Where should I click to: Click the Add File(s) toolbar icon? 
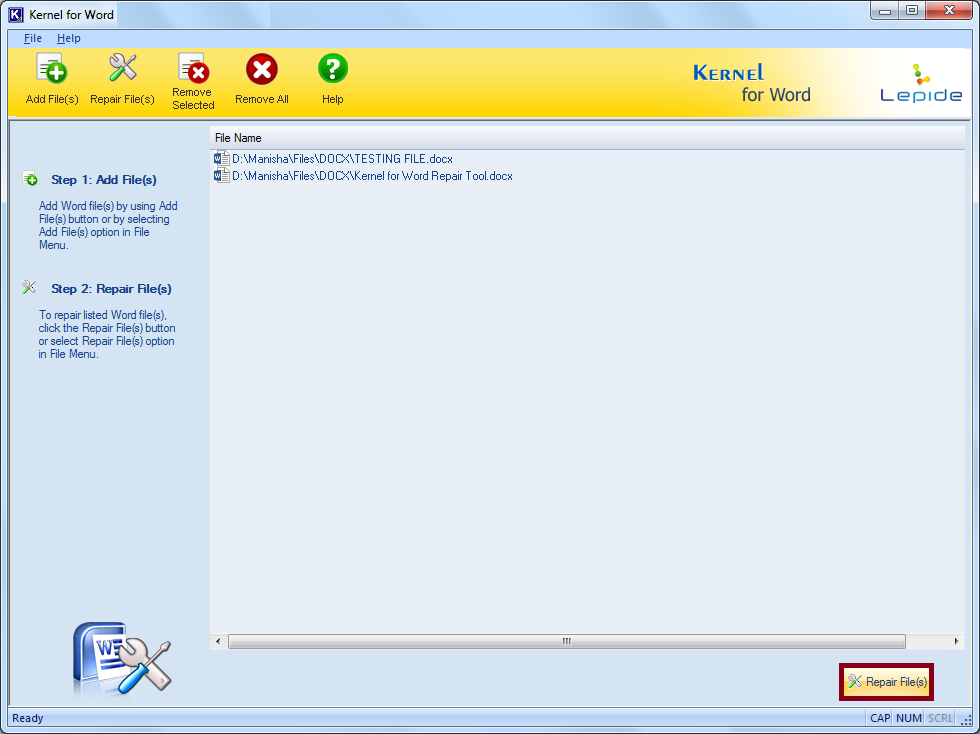click(51, 68)
